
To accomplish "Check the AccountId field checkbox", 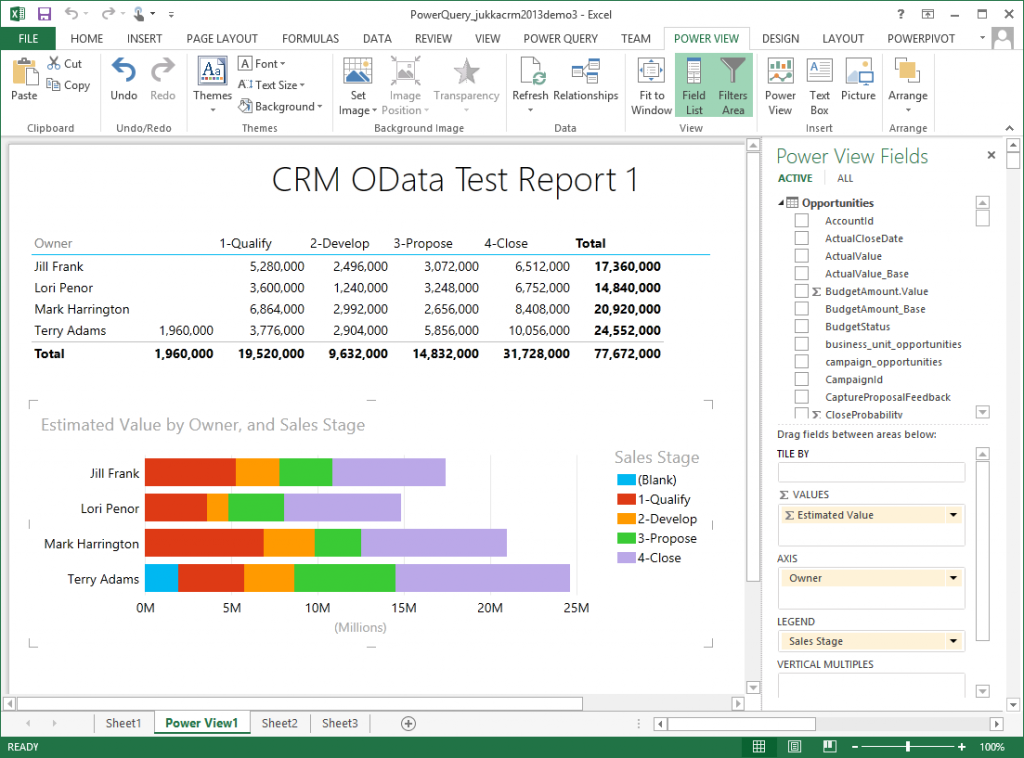I will pos(801,220).
